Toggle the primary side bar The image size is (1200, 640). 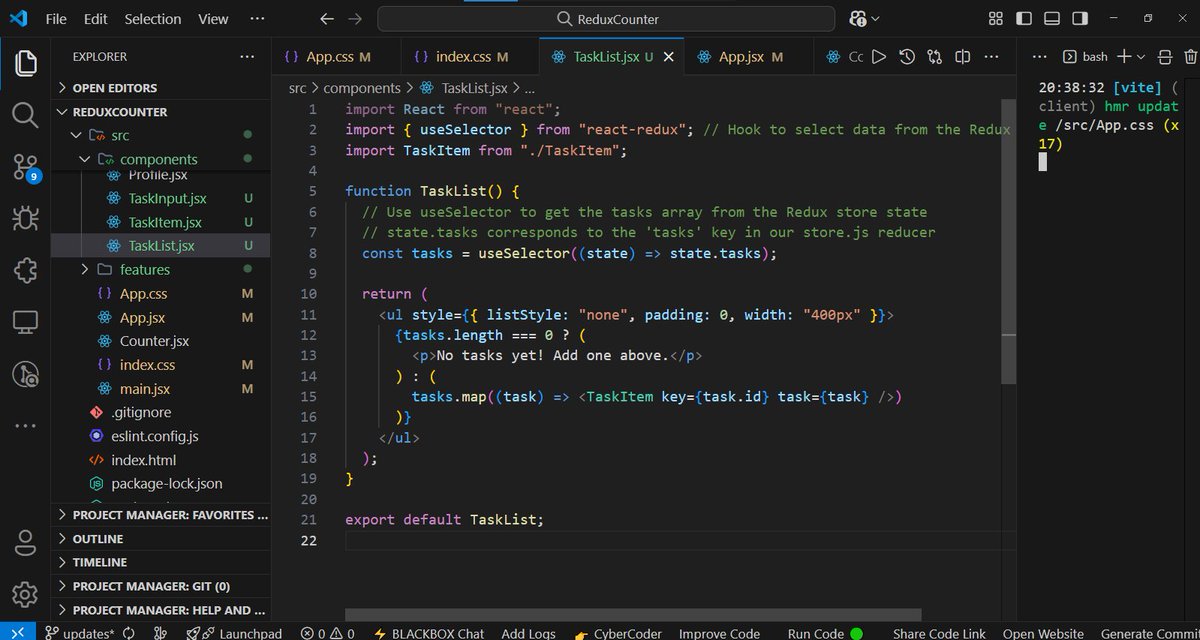pyautogui.click(x=1024, y=19)
